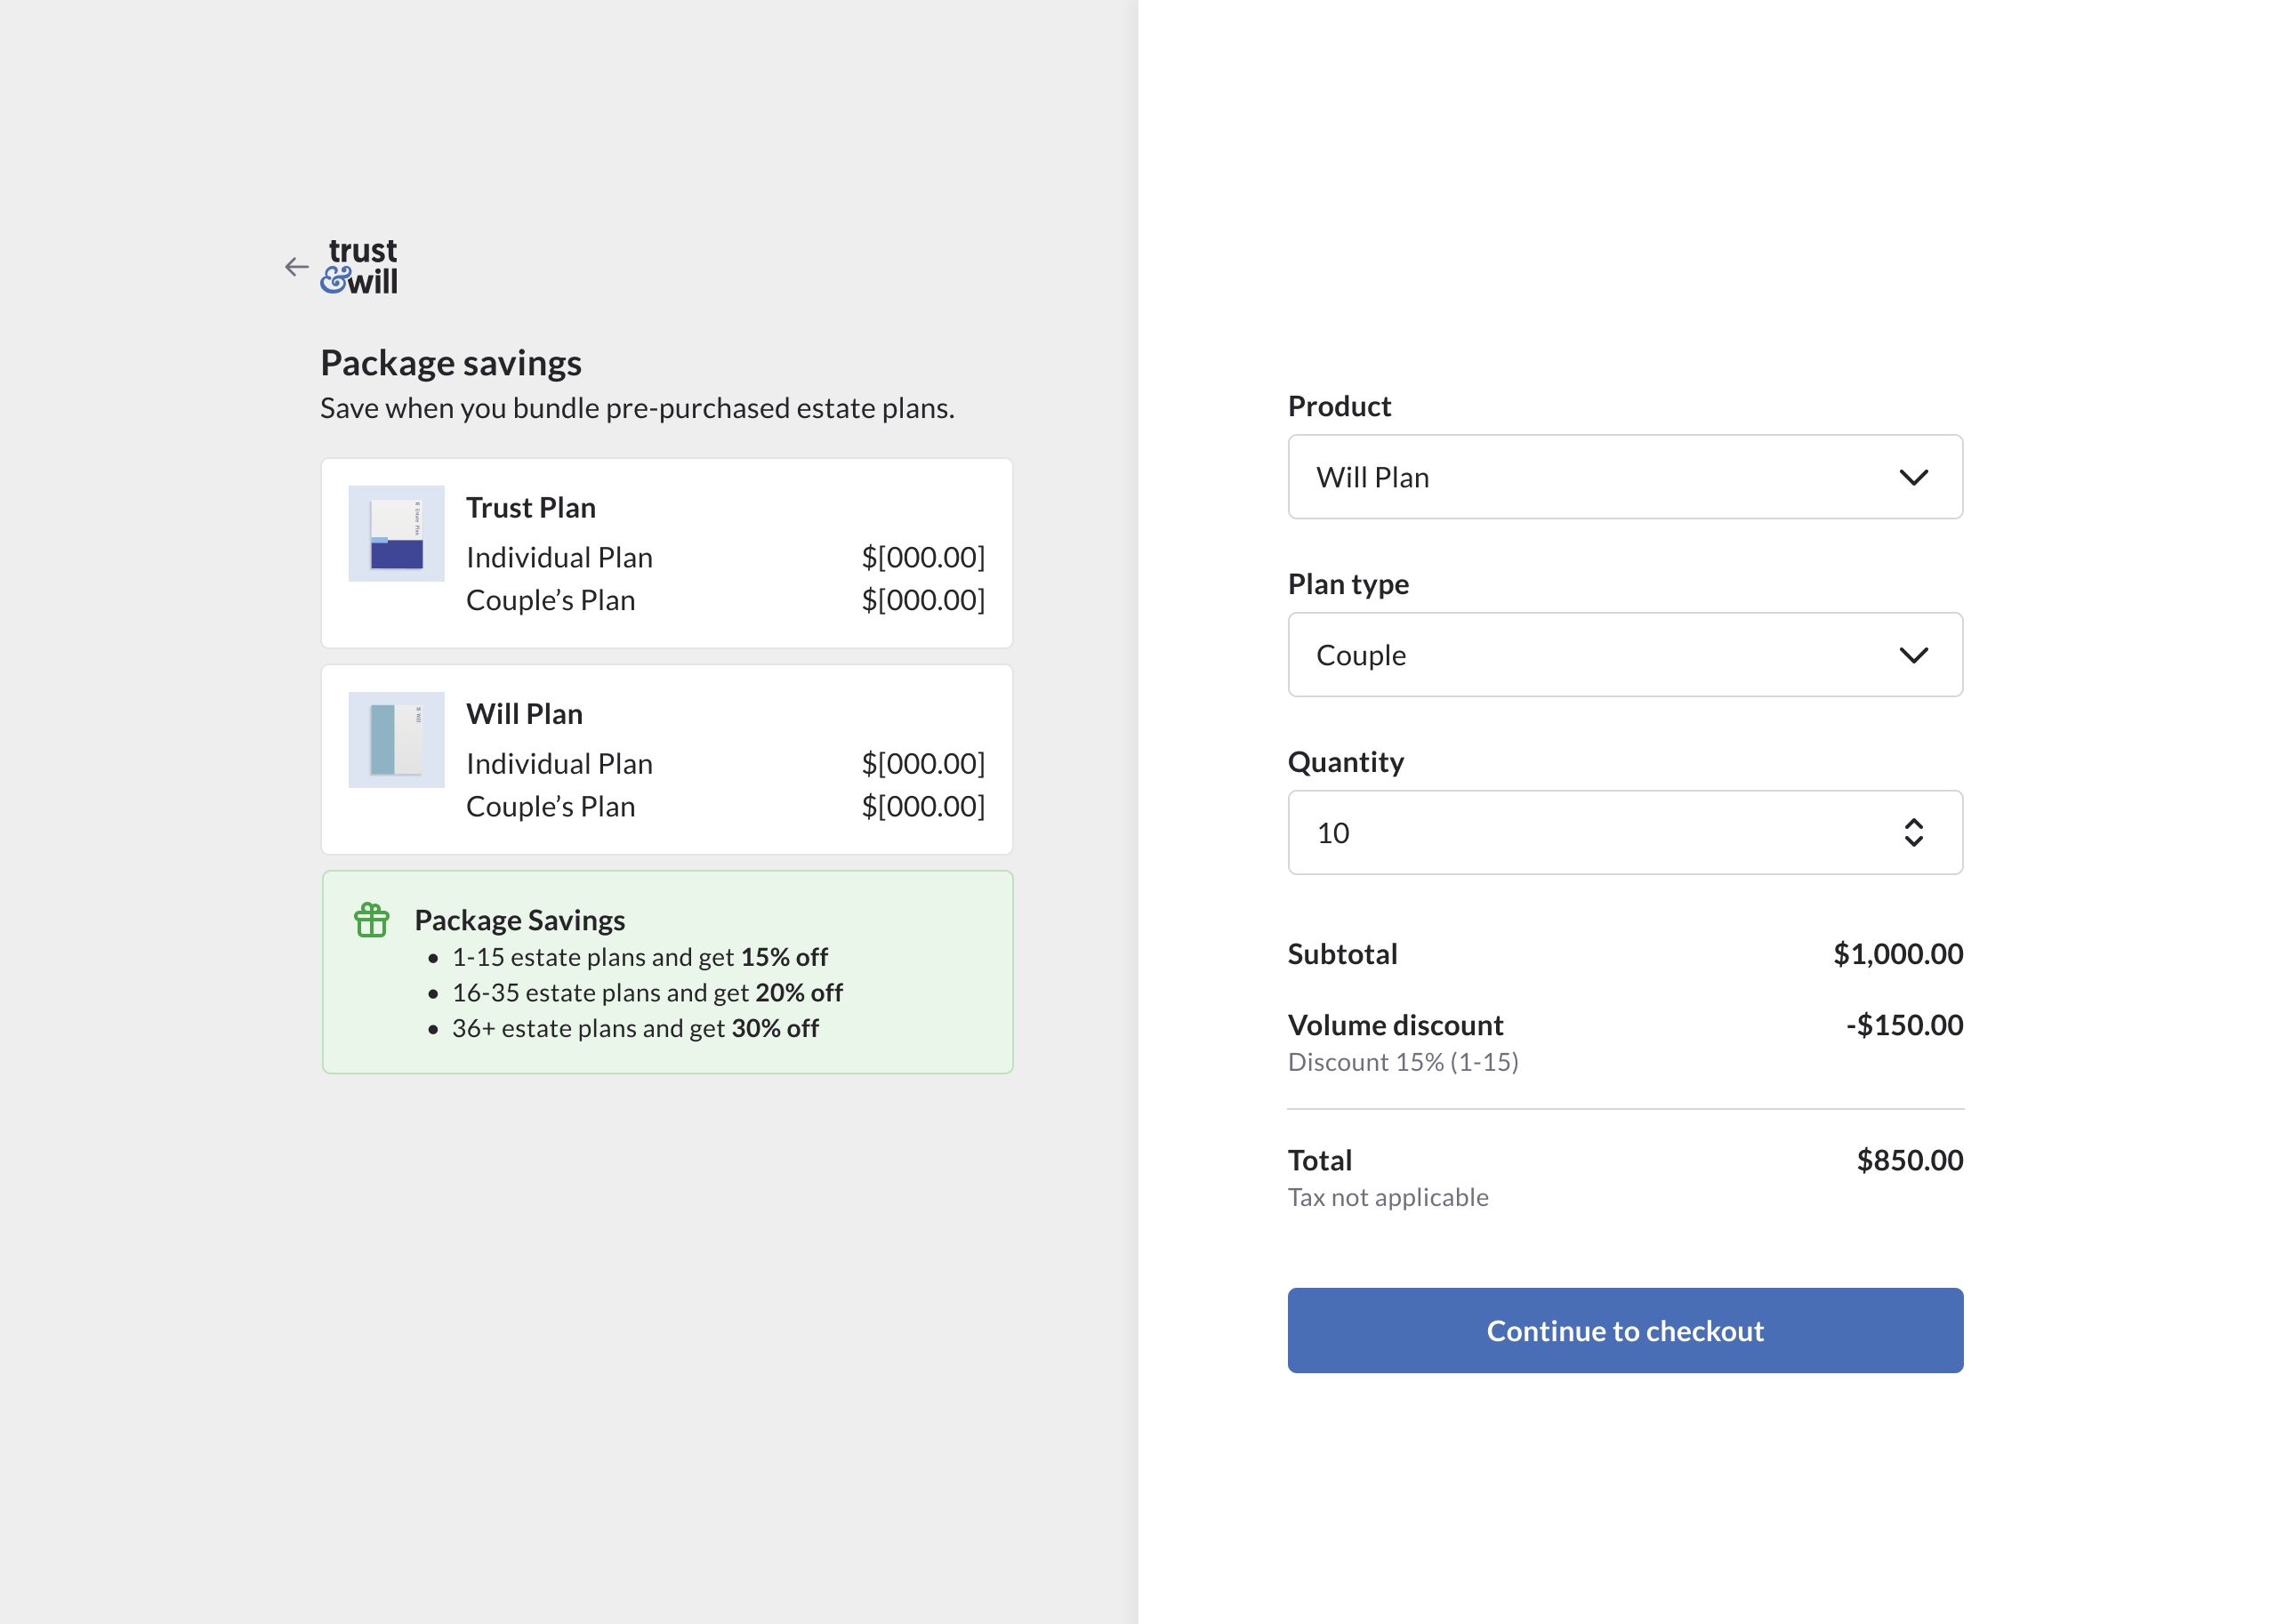Viewport: 2277px width, 1624px height.
Task: Click Continue to checkout button
Action: click(1625, 1330)
